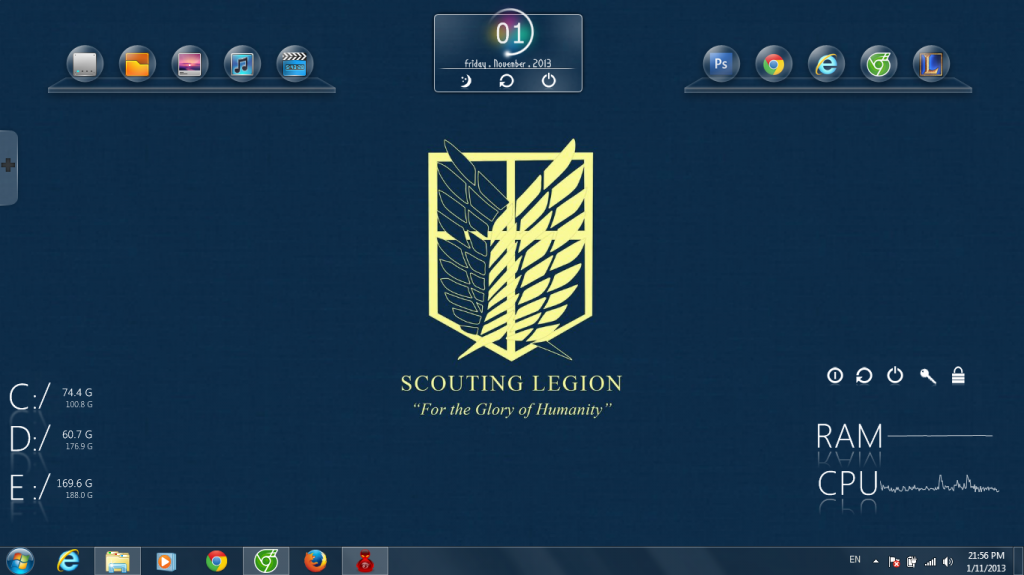Click the key icon above RAM meter
The height and width of the screenshot is (575, 1024).
pyautogui.click(x=927, y=376)
